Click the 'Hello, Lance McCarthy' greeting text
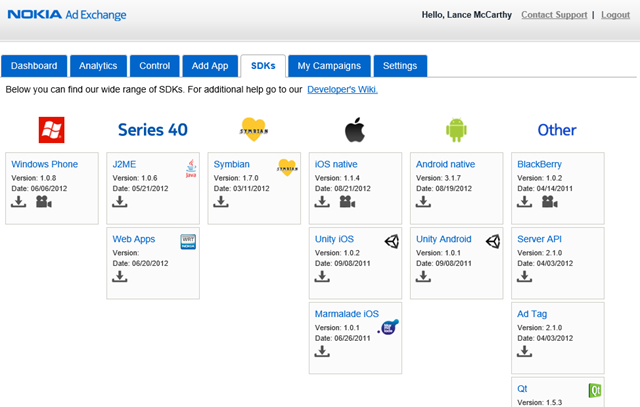This screenshot has width=640, height=407. pyautogui.click(x=467, y=15)
